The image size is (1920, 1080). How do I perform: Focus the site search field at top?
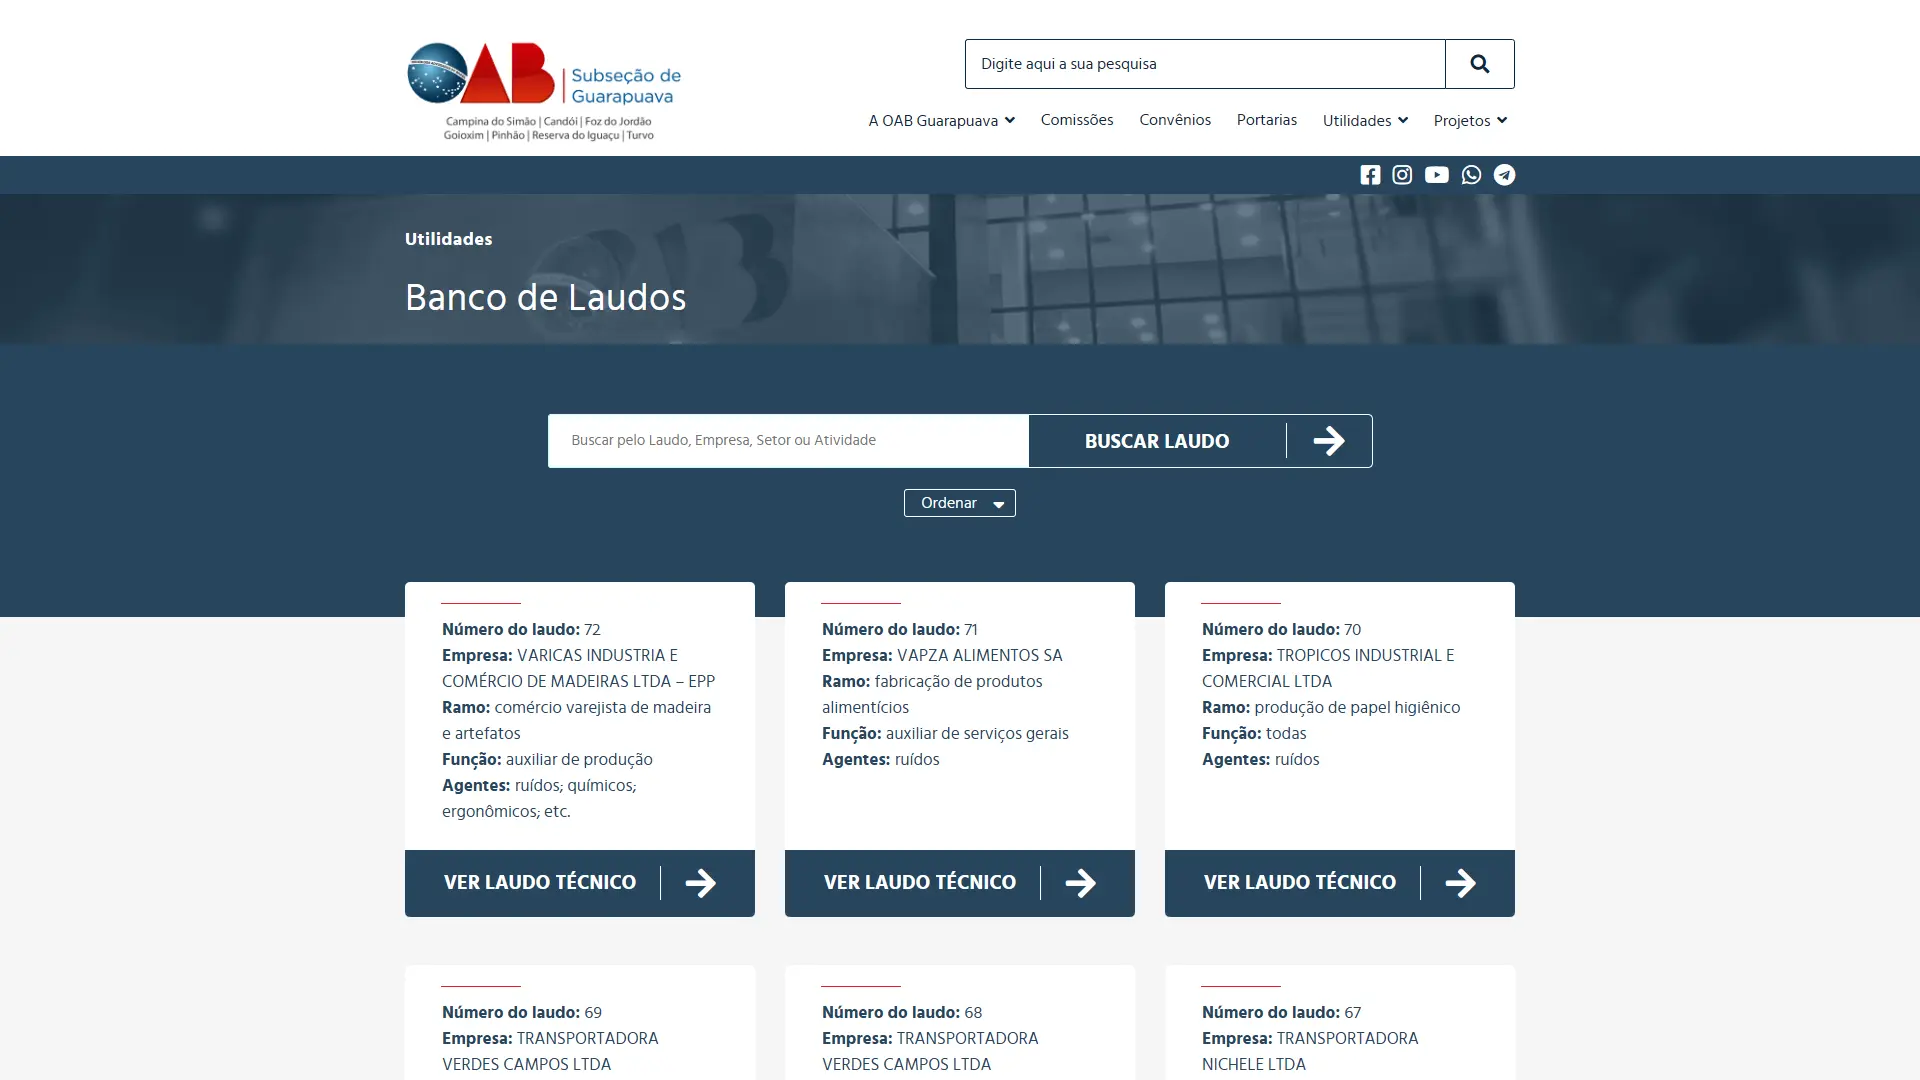[1205, 64]
